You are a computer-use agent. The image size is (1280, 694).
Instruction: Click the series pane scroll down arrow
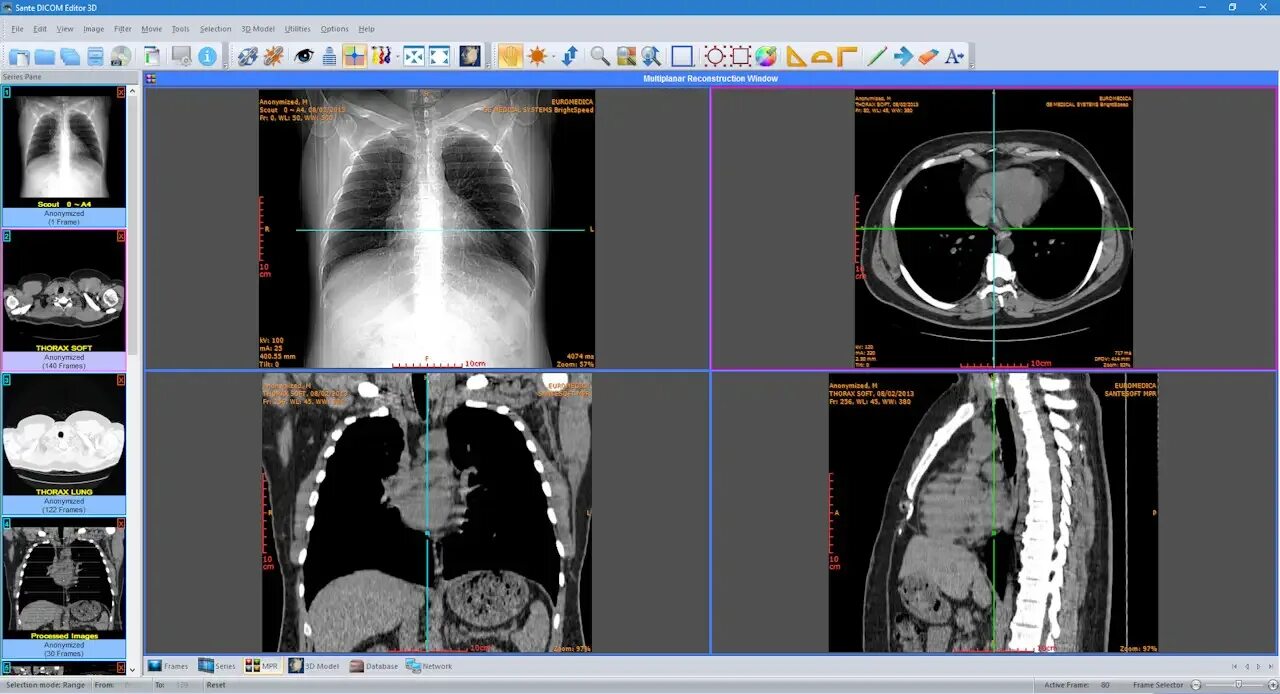click(x=133, y=669)
